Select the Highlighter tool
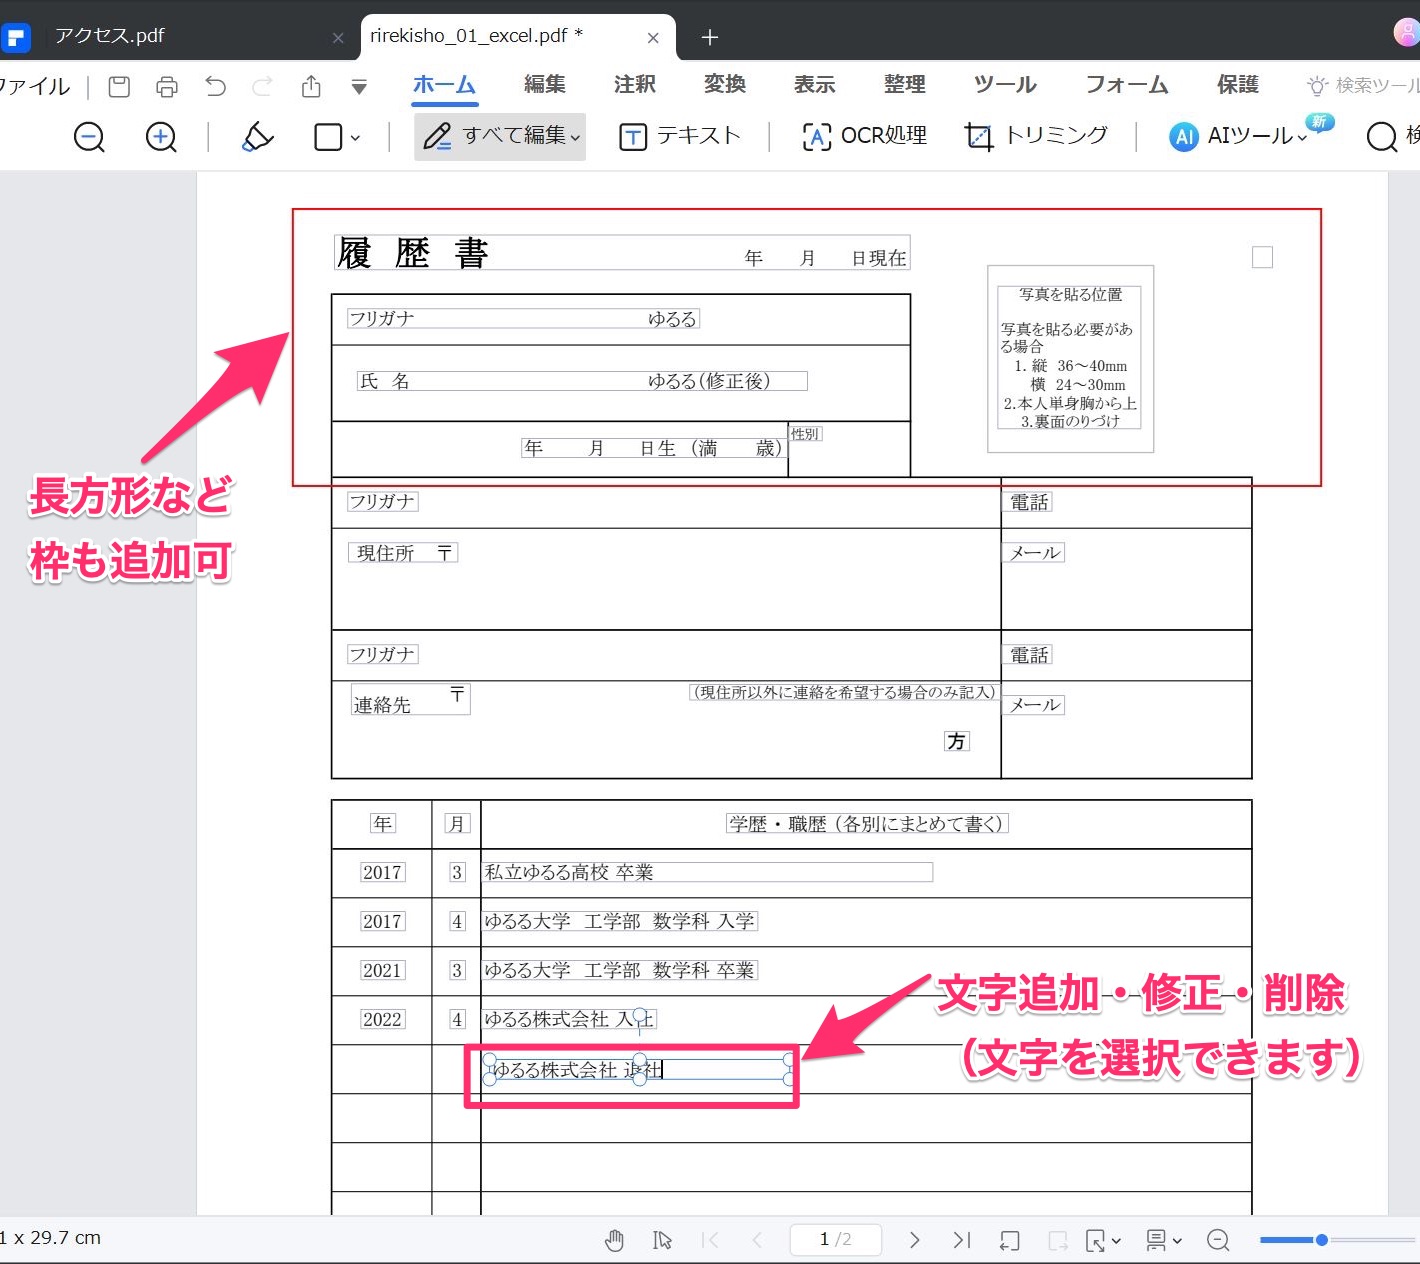This screenshot has height=1264, width=1420. [x=257, y=136]
